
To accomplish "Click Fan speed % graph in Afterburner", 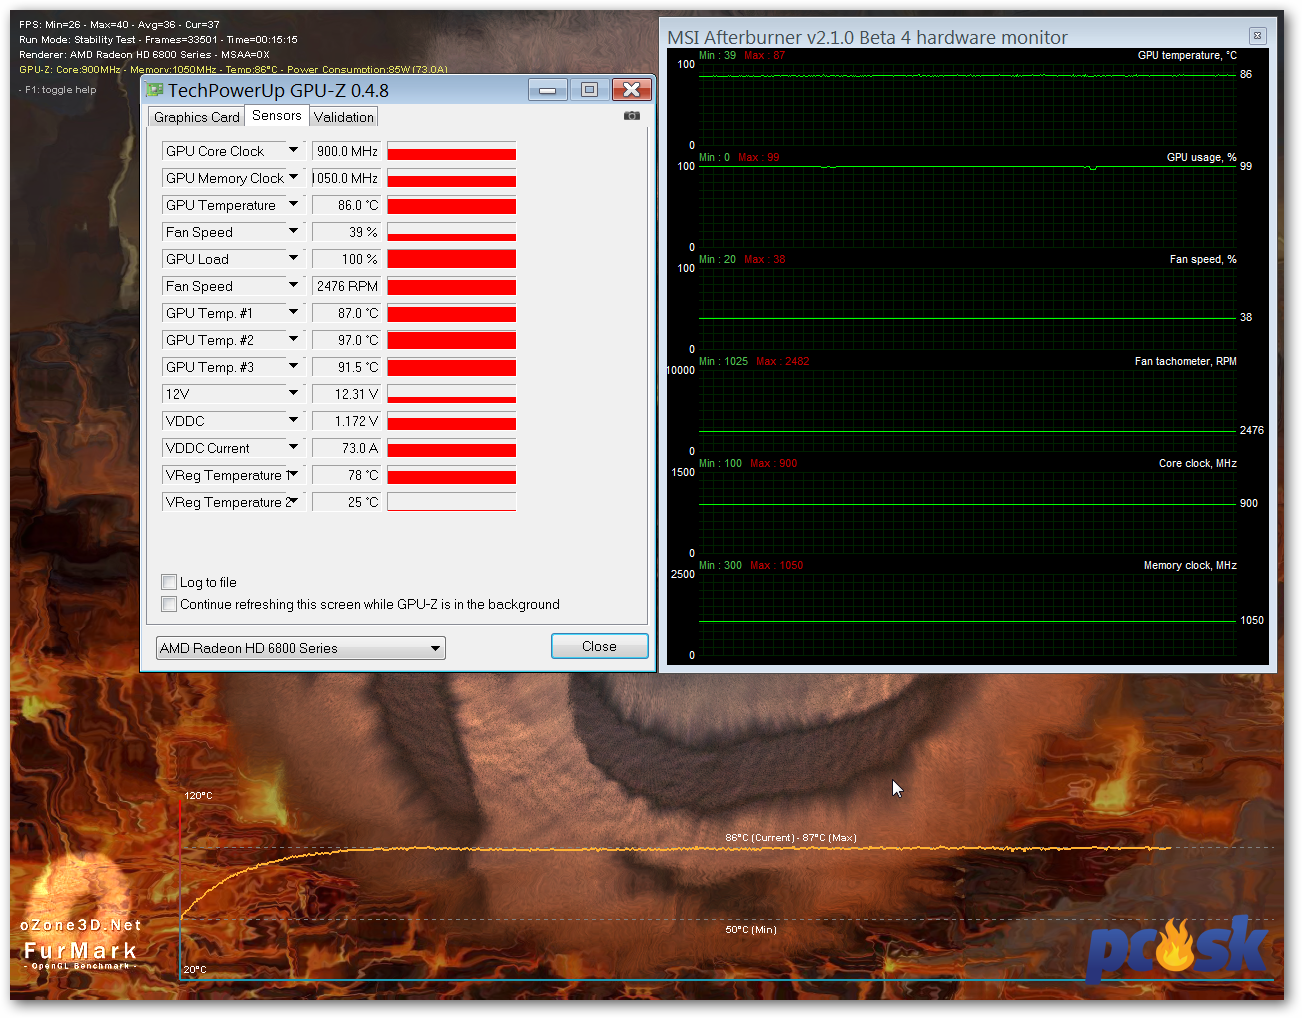I will point(967,309).
